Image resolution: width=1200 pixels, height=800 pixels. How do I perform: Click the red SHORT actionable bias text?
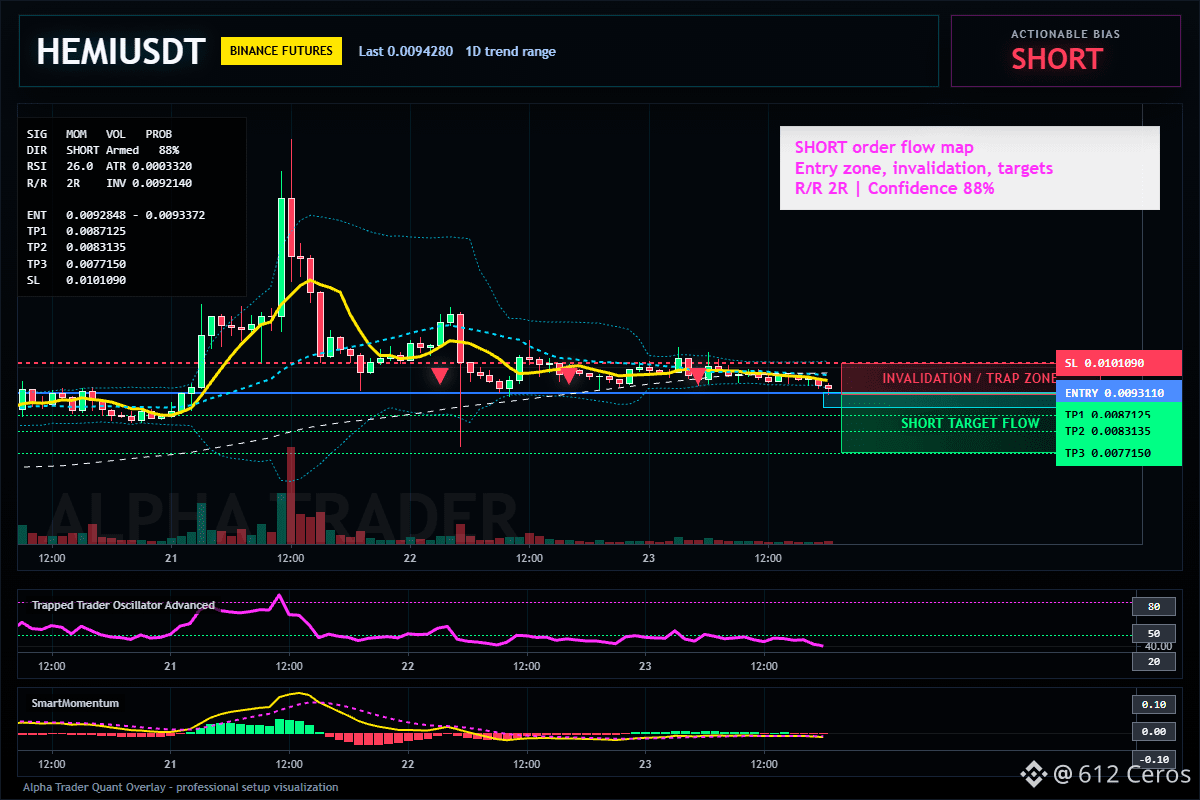pos(1057,59)
